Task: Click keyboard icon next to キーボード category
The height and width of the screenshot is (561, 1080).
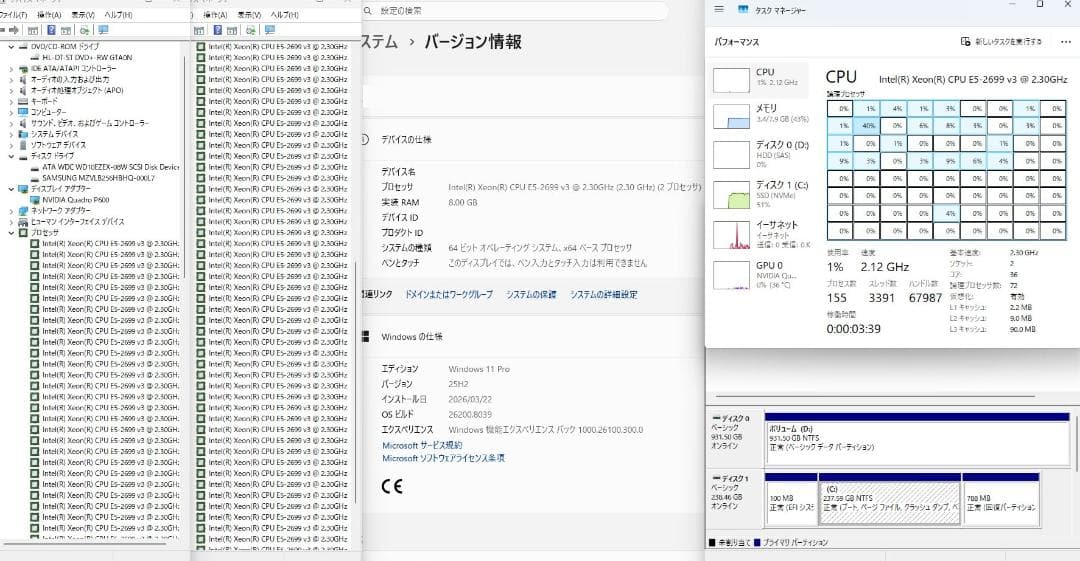Action: click(x=23, y=101)
